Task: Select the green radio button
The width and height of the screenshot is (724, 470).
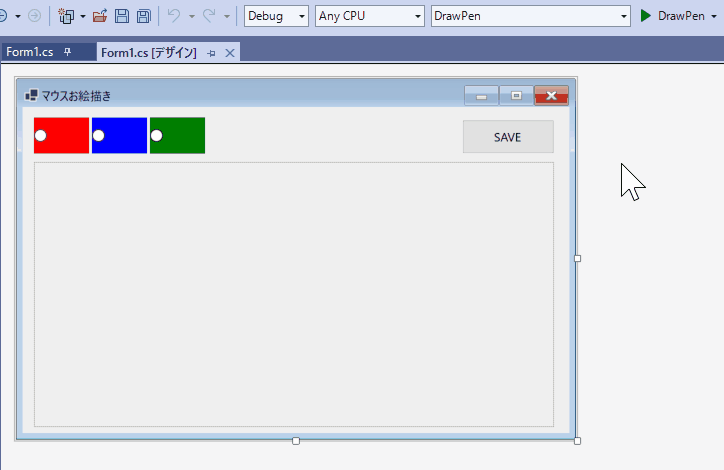Action: pos(157,135)
